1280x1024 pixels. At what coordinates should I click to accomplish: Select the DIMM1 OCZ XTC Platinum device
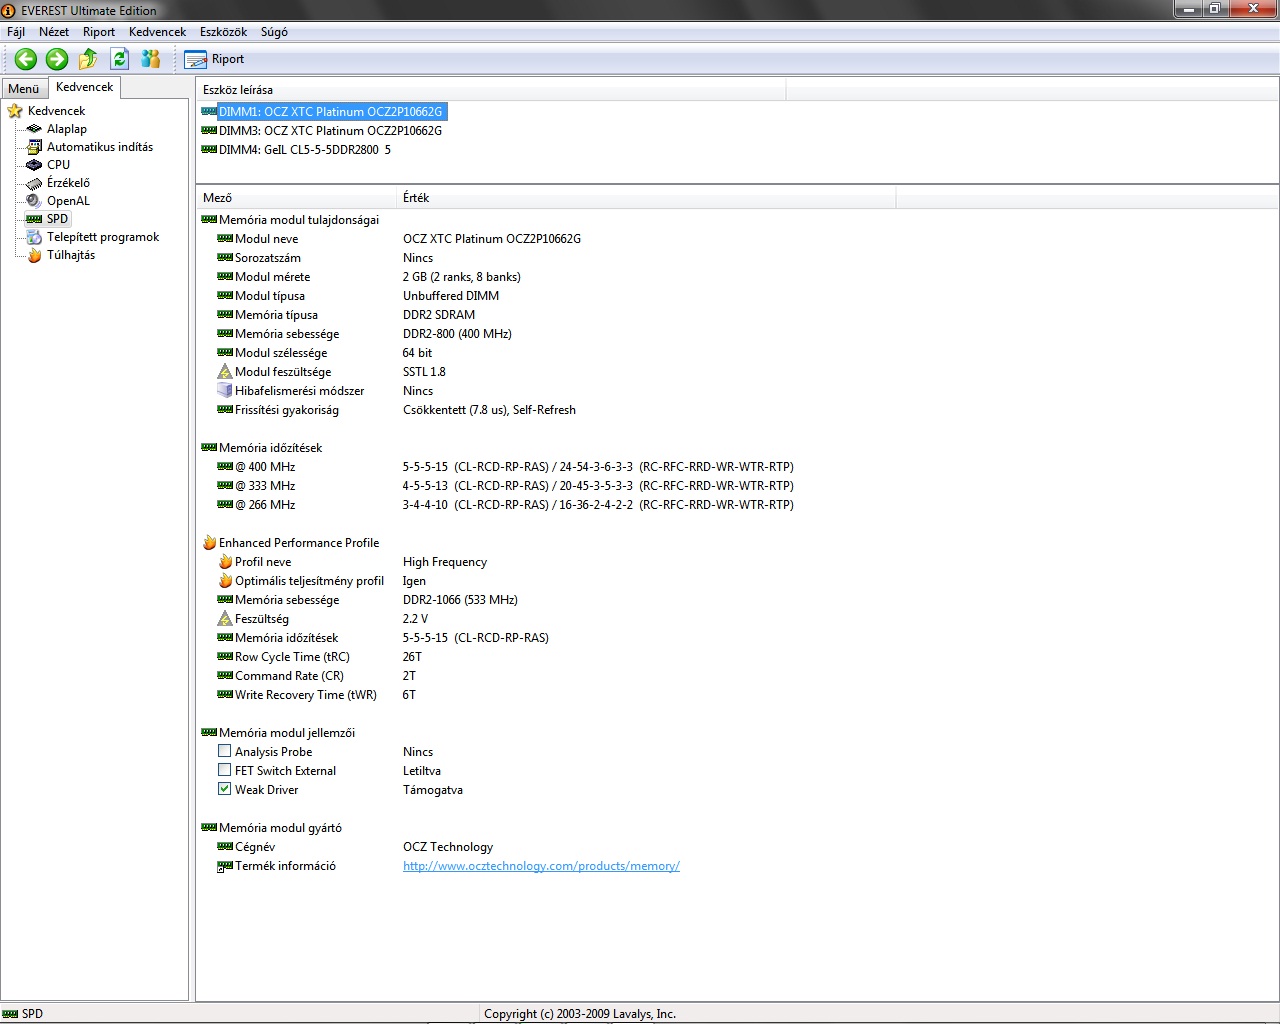330,112
